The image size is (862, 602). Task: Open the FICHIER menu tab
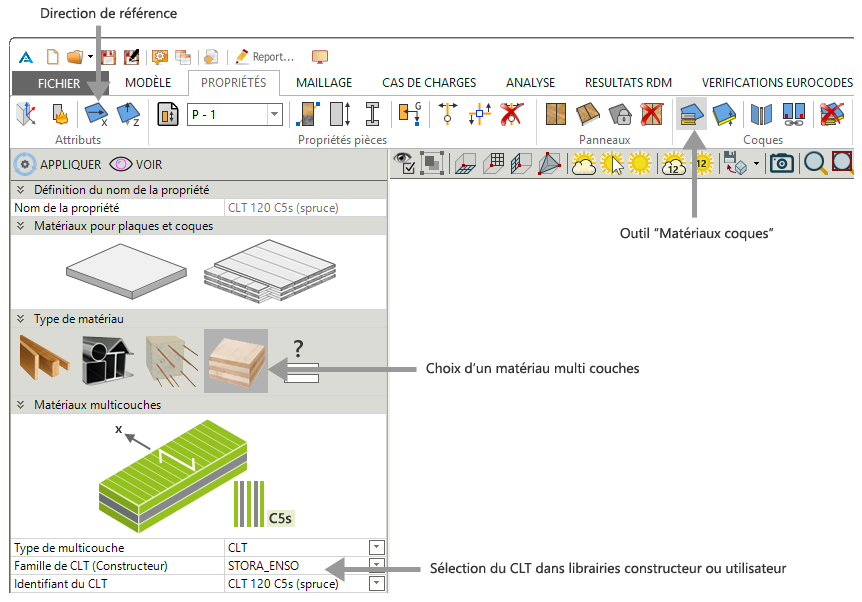(59, 83)
